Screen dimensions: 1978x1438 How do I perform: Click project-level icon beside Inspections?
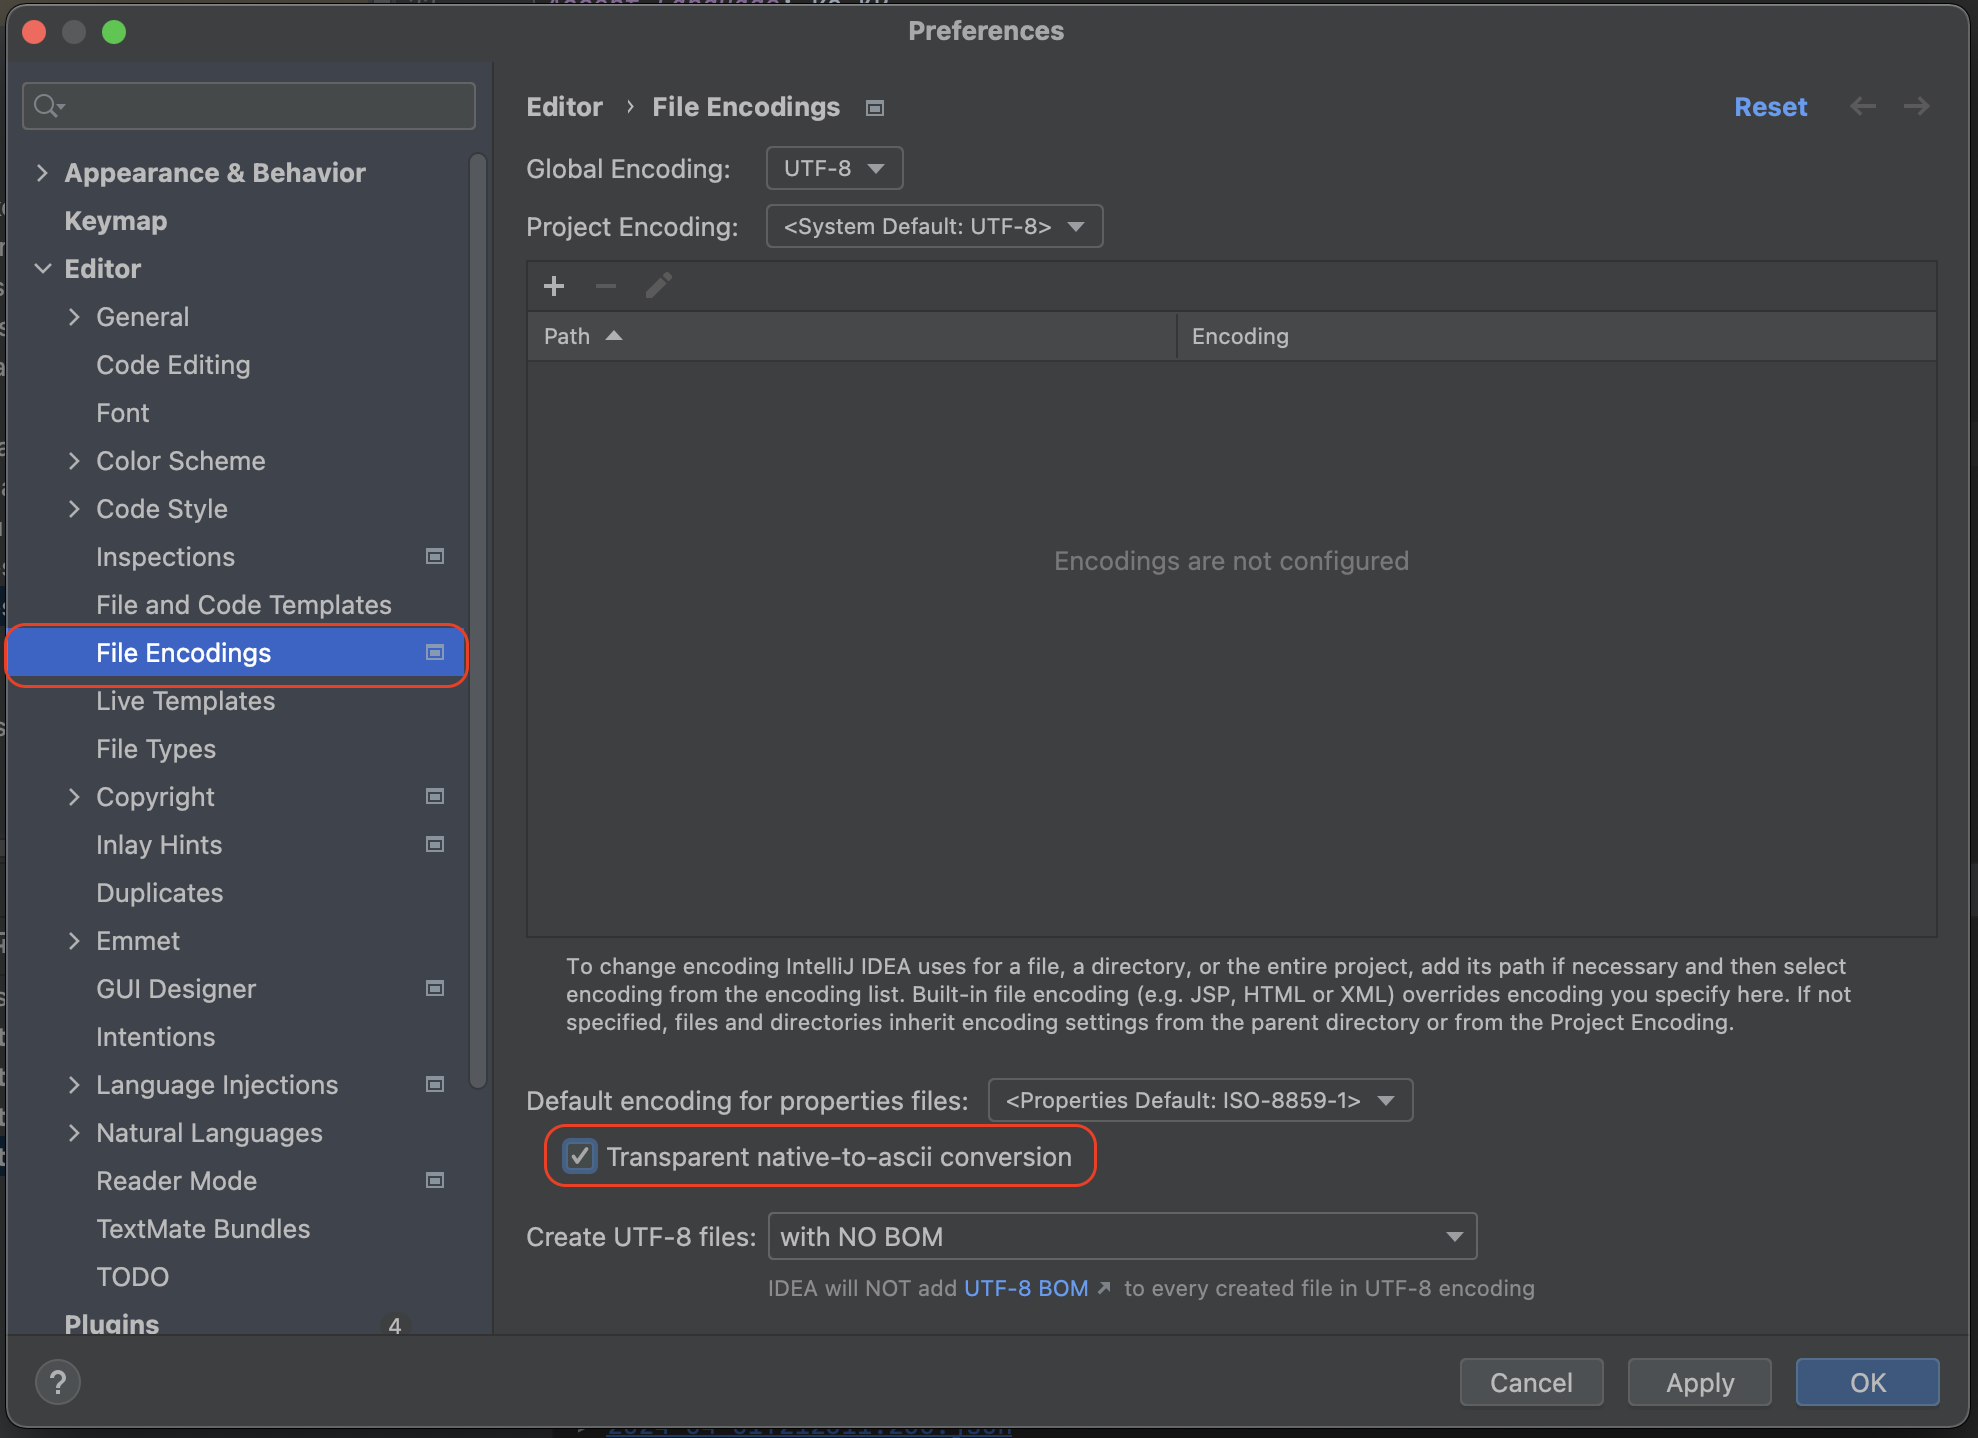coord(435,556)
